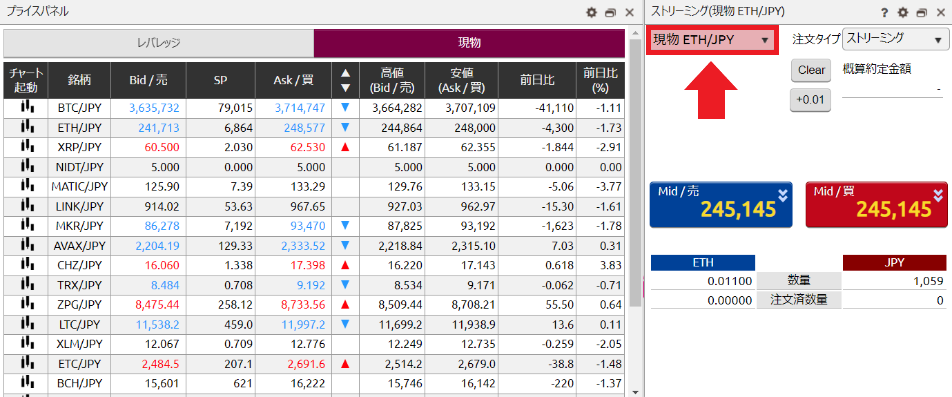Image resolution: width=952 pixels, height=397 pixels.
Task: Click CHZ/JPY bid price 16.060
Action: pyautogui.click(x=163, y=265)
